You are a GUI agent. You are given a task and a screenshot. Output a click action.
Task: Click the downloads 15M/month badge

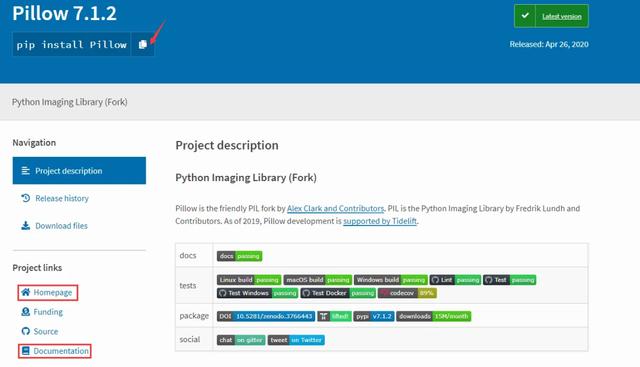pos(433,316)
